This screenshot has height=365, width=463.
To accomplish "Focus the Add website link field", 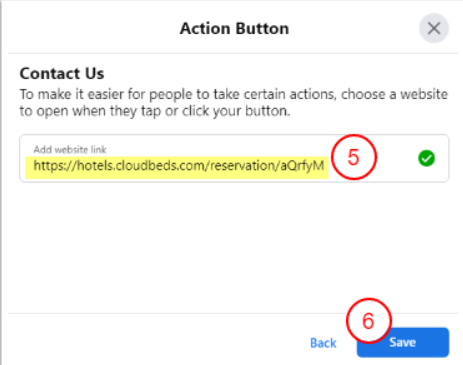I will click(234, 158).
